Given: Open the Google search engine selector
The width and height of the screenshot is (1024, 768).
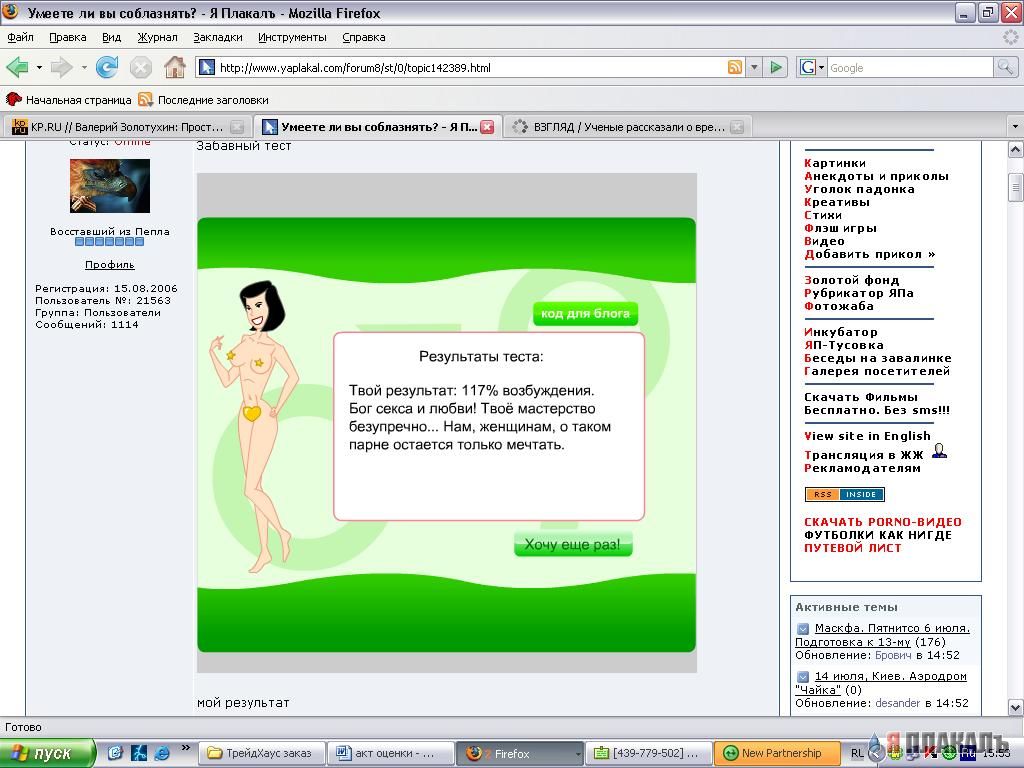Looking at the screenshot, I should (812, 67).
